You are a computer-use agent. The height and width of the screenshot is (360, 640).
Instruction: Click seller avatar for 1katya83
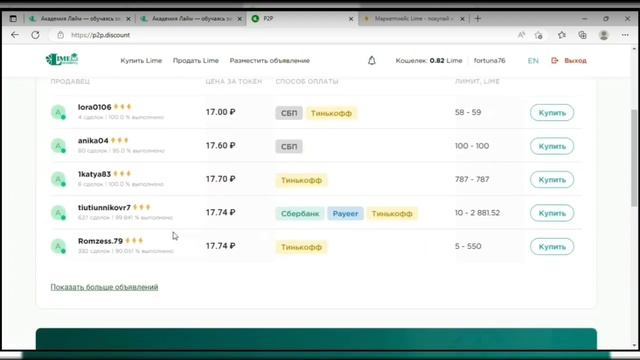coord(58,179)
